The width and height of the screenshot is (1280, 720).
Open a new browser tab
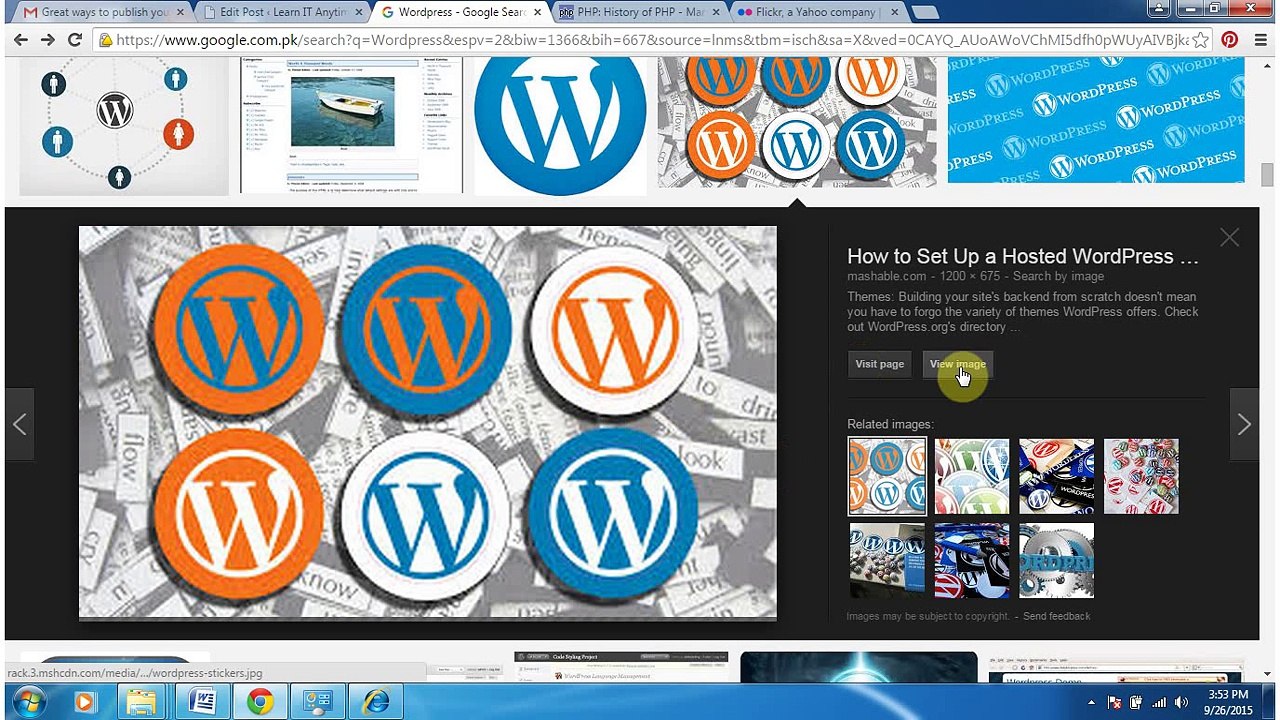point(925,12)
